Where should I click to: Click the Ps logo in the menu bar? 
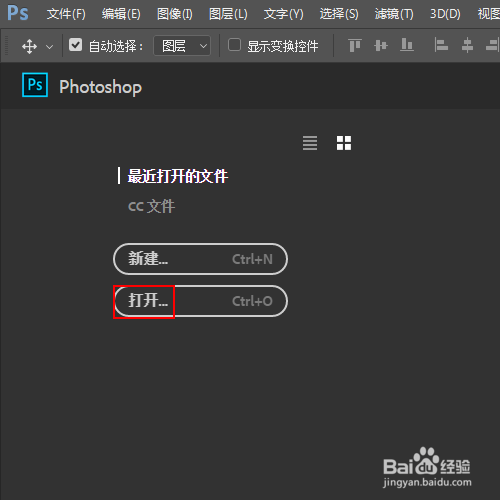[x=18, y=13]
